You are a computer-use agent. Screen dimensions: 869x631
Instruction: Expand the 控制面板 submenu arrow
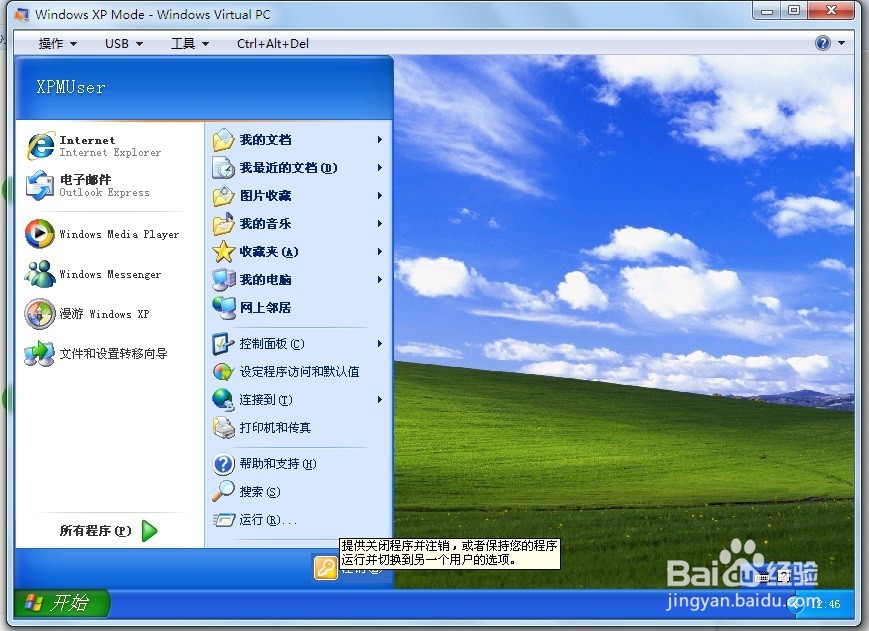[x=380, y=343]
